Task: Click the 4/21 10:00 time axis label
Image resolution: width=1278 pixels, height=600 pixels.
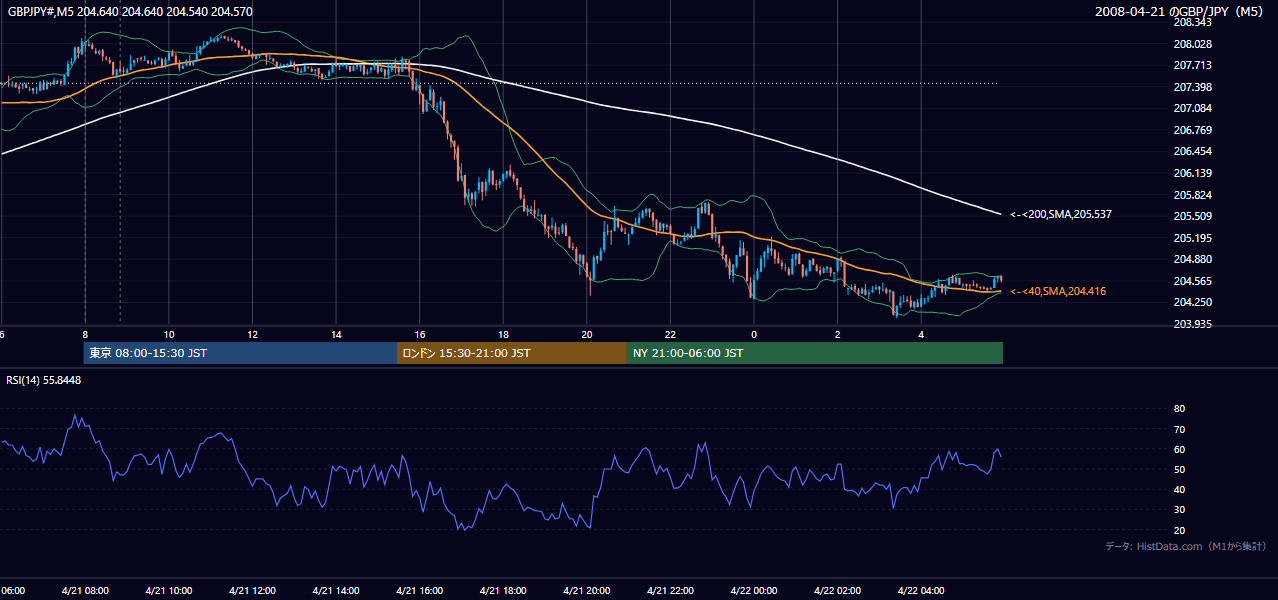Action: (168, 590)
